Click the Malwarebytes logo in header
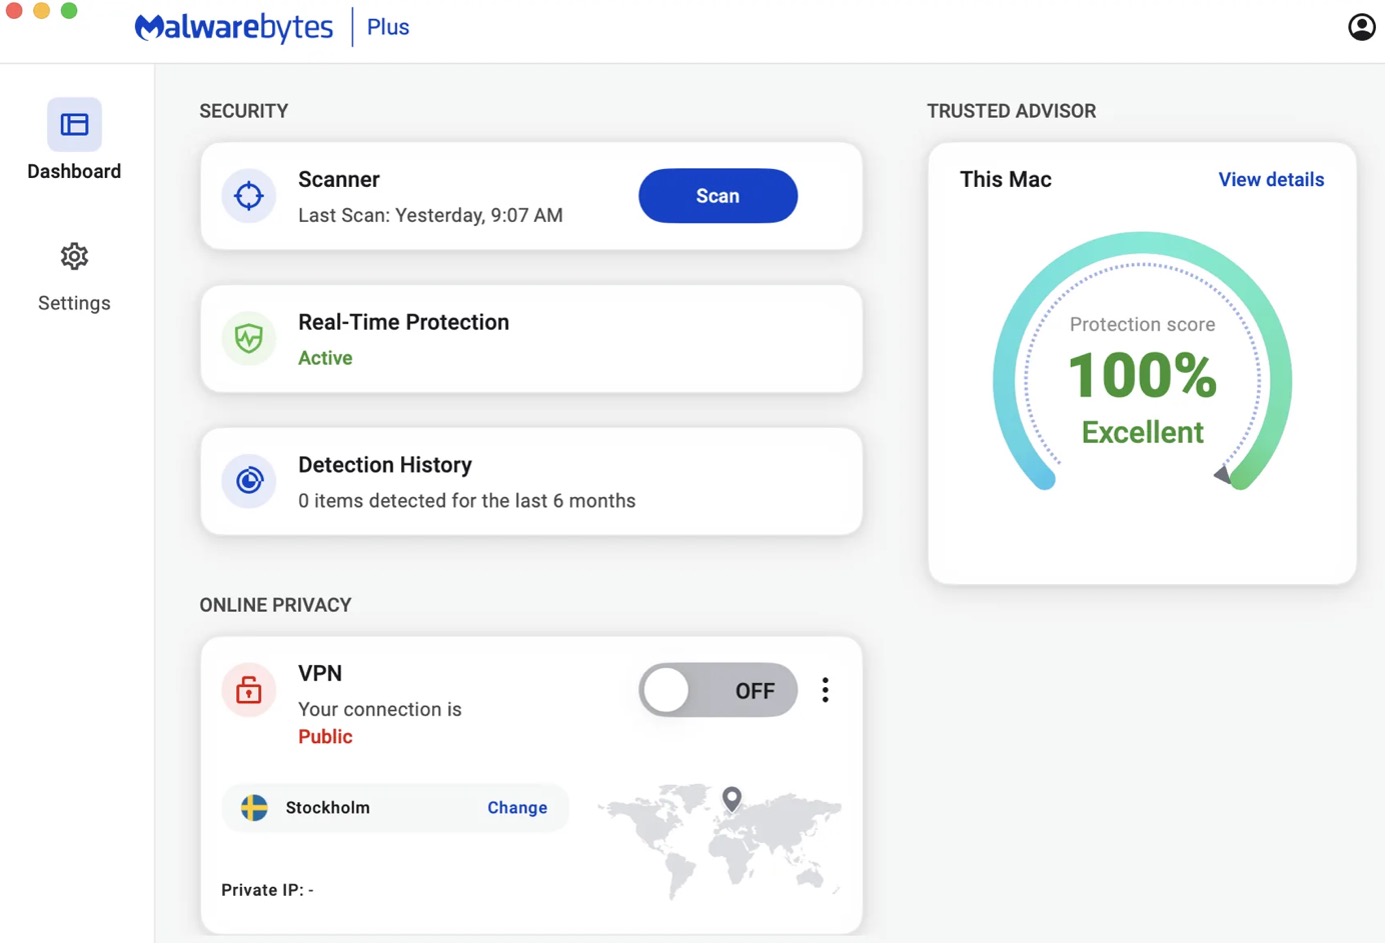Image resolution: width=1390 pixels, height=947 pixels. [x=234, y=27]
